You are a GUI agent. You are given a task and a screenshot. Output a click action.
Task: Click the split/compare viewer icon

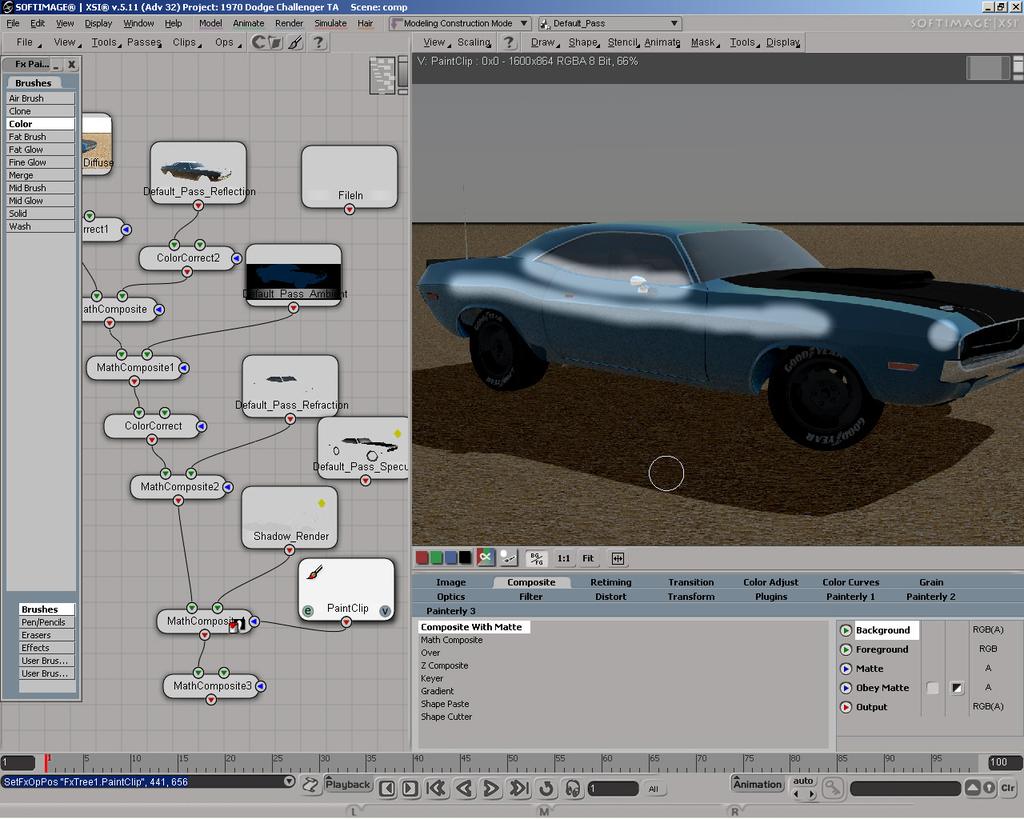618,558
